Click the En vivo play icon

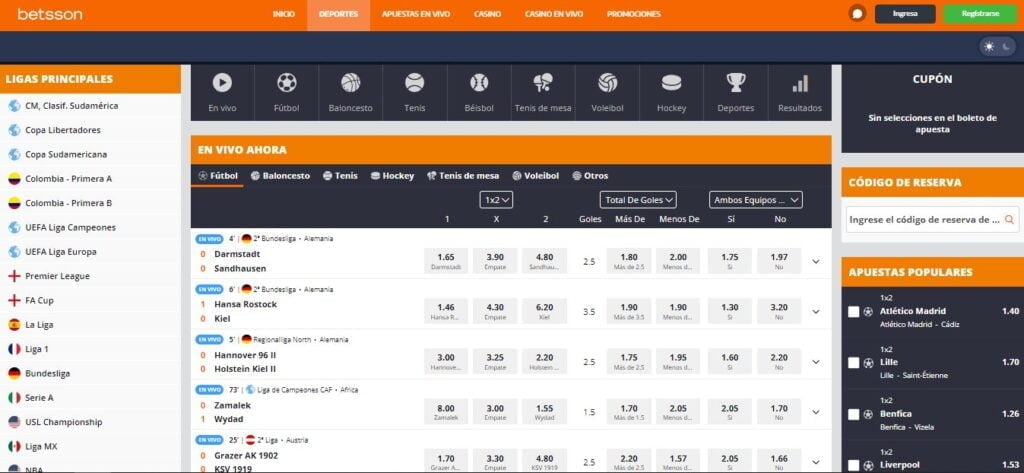click(x=222, y=84)
